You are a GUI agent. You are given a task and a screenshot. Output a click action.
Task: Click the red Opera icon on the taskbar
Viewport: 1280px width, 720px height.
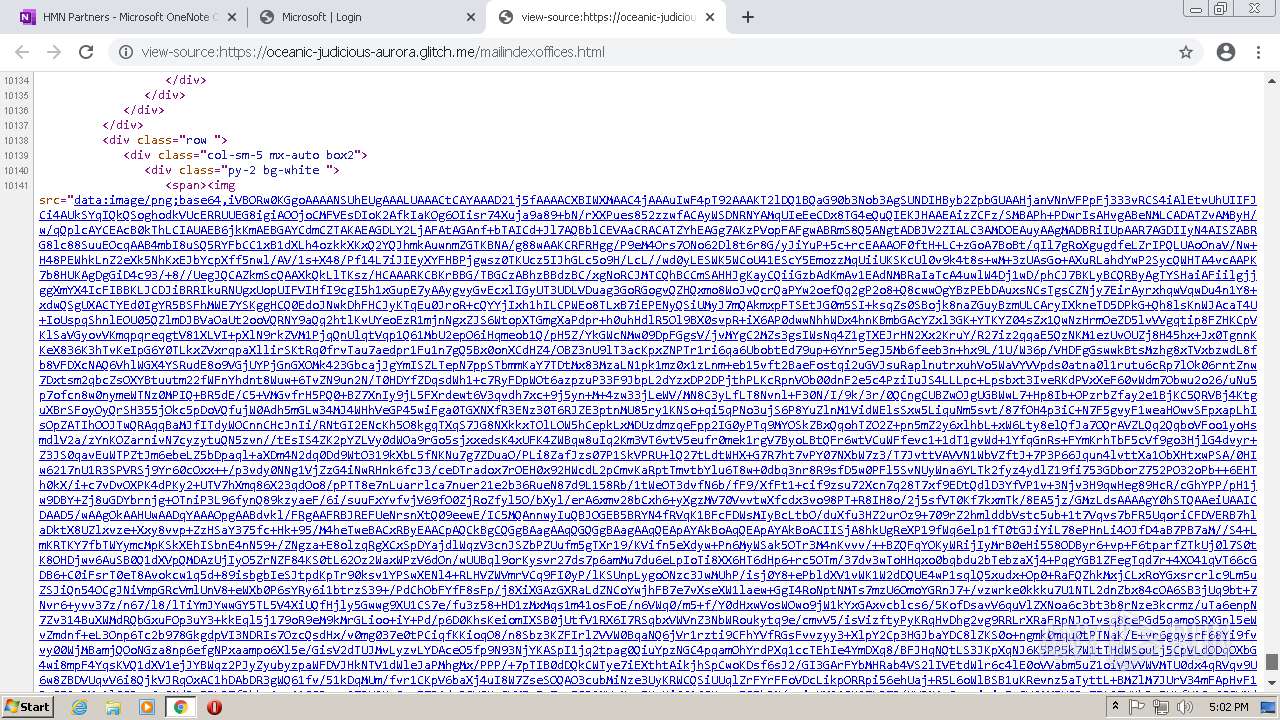coord(214,706)
